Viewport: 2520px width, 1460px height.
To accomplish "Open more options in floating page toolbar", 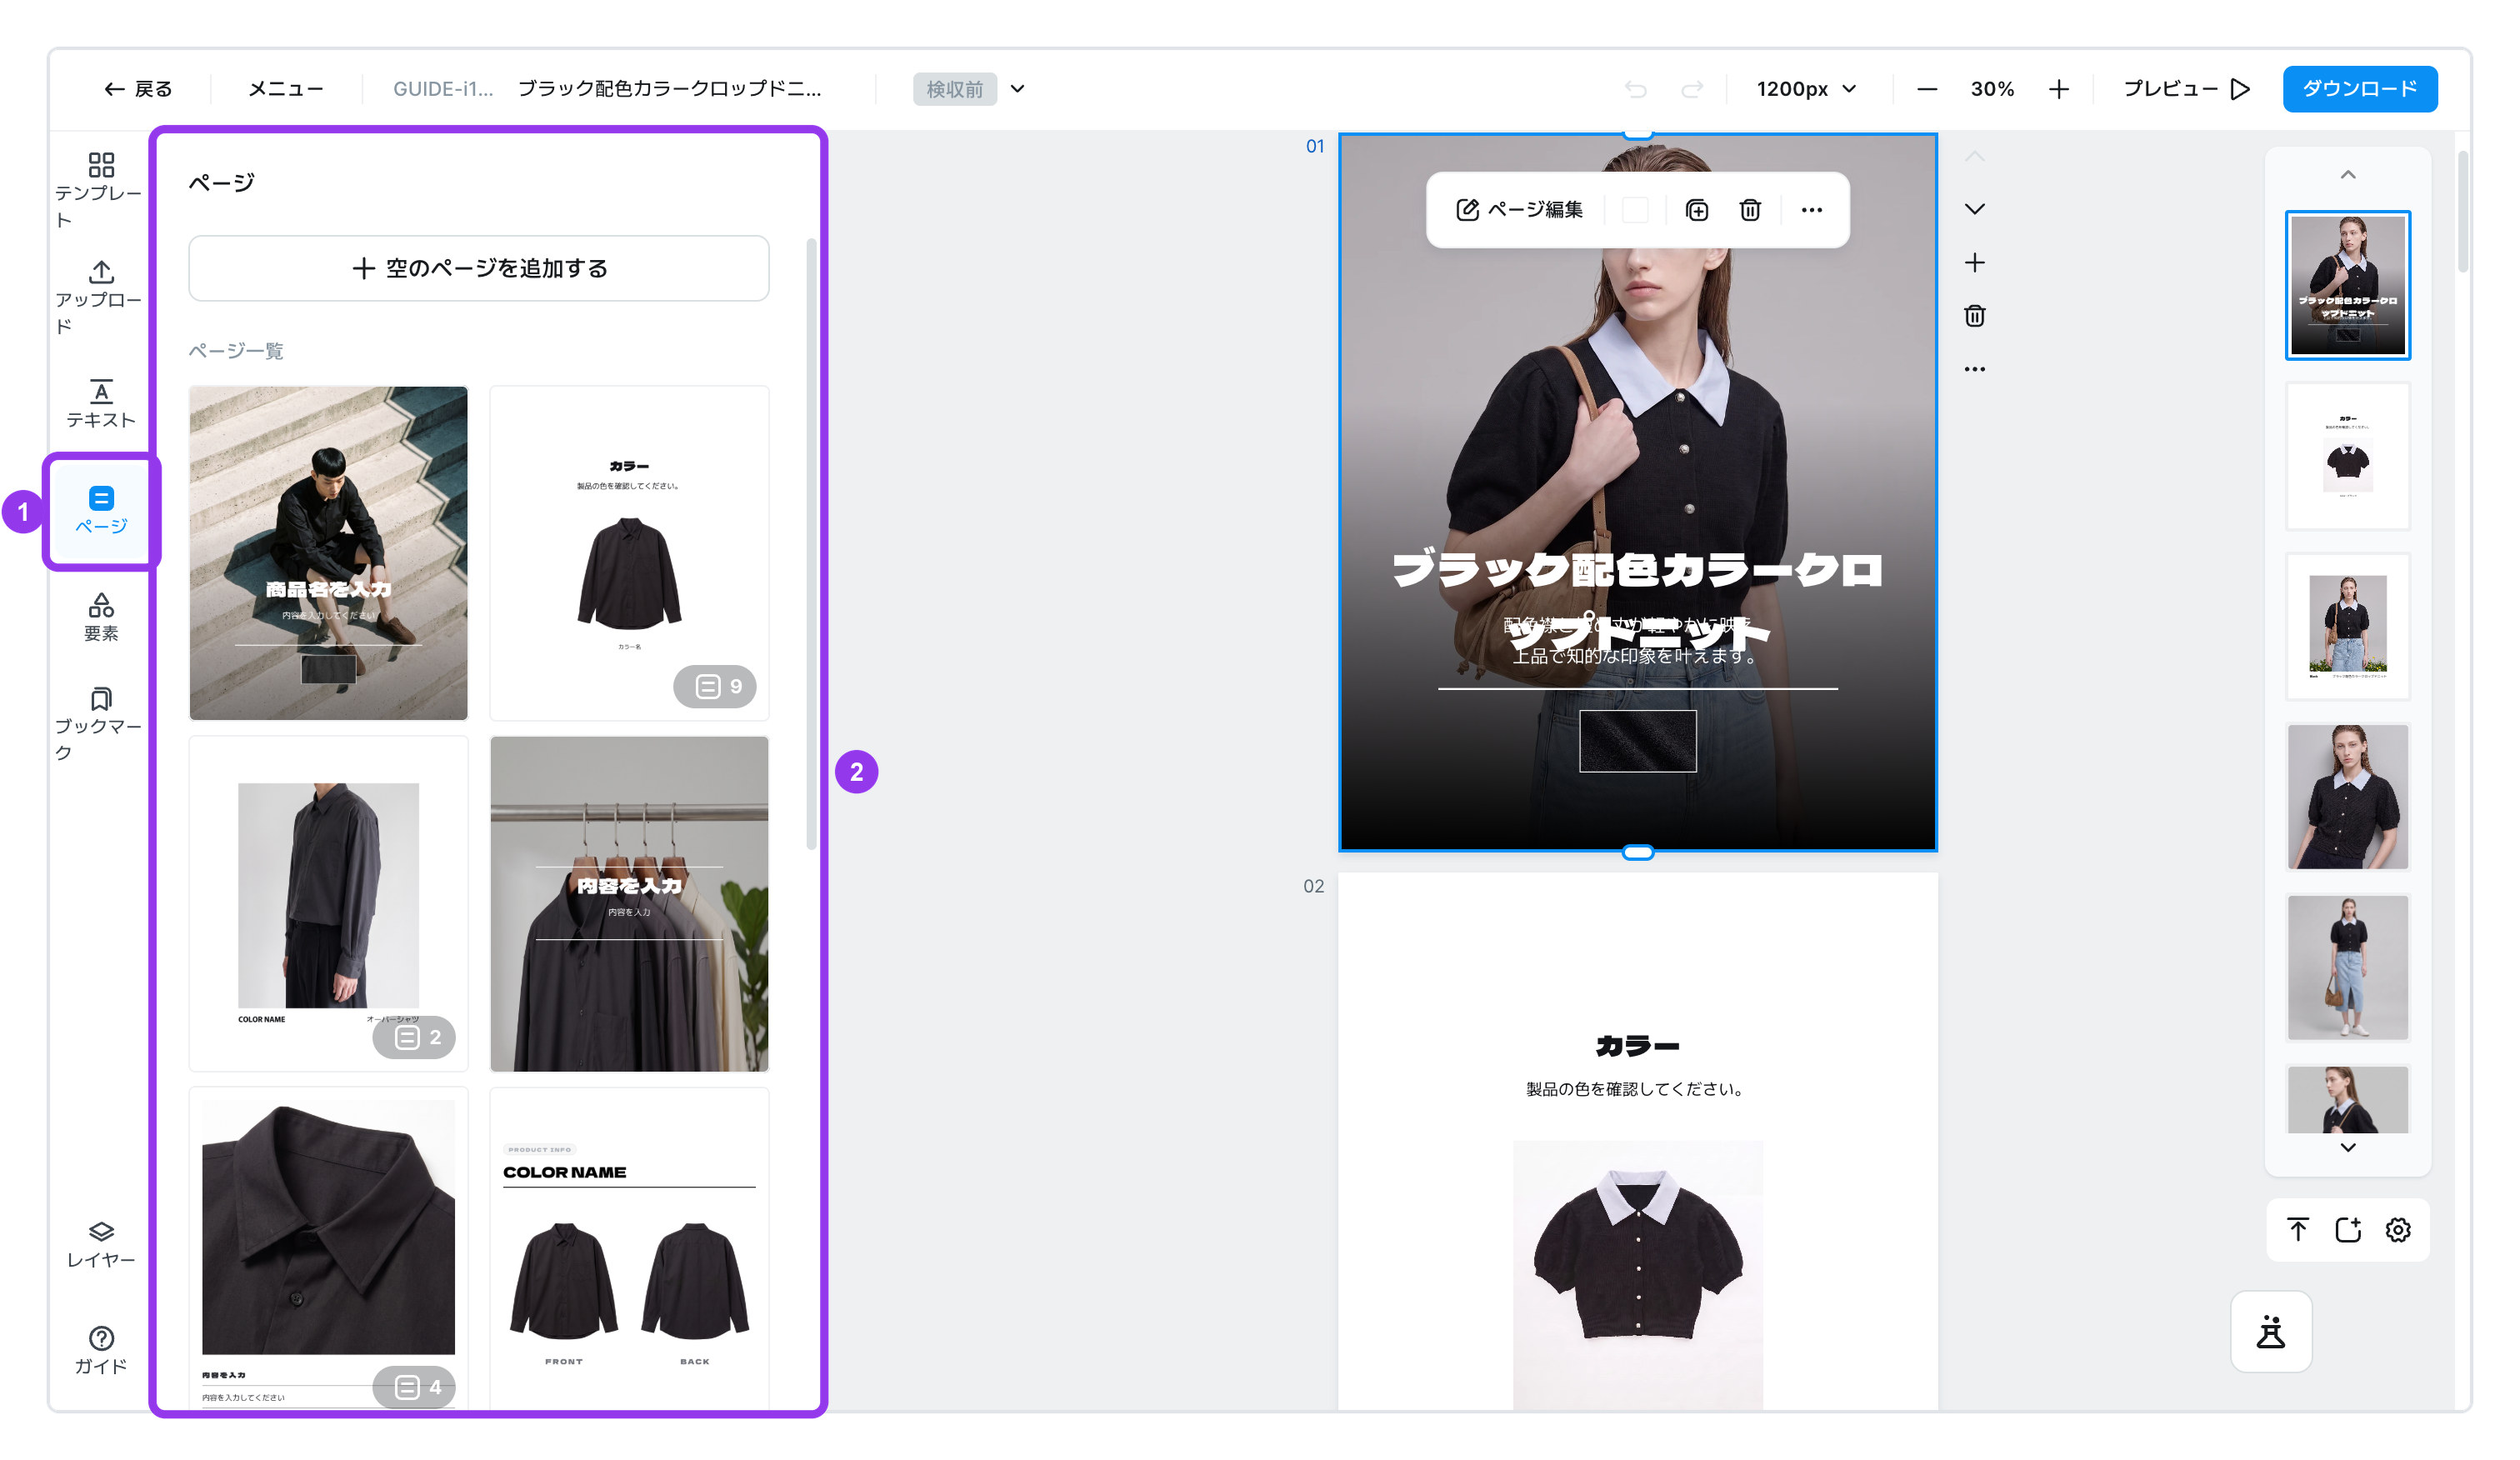I will pyautogui.click(x=1811, y=210).
